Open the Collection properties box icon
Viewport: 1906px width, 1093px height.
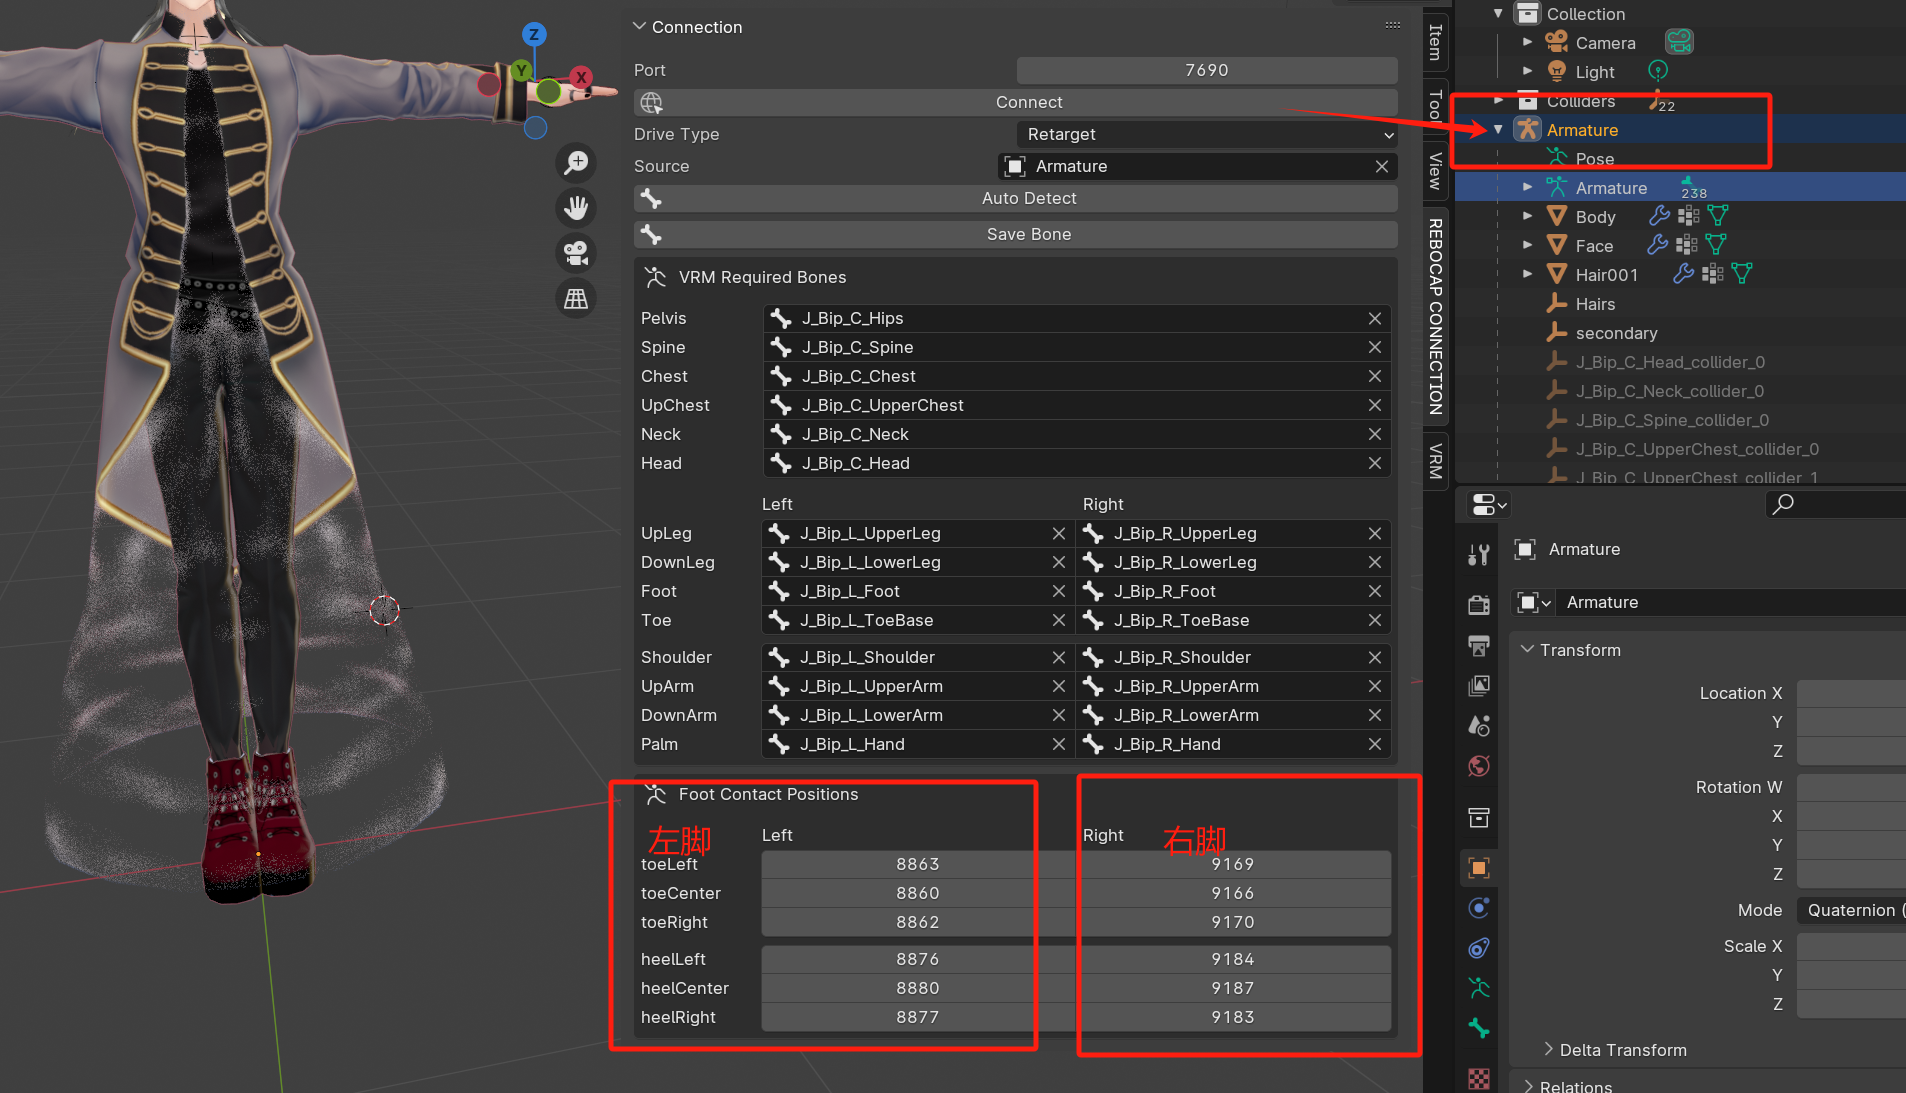pos(1479,817)
